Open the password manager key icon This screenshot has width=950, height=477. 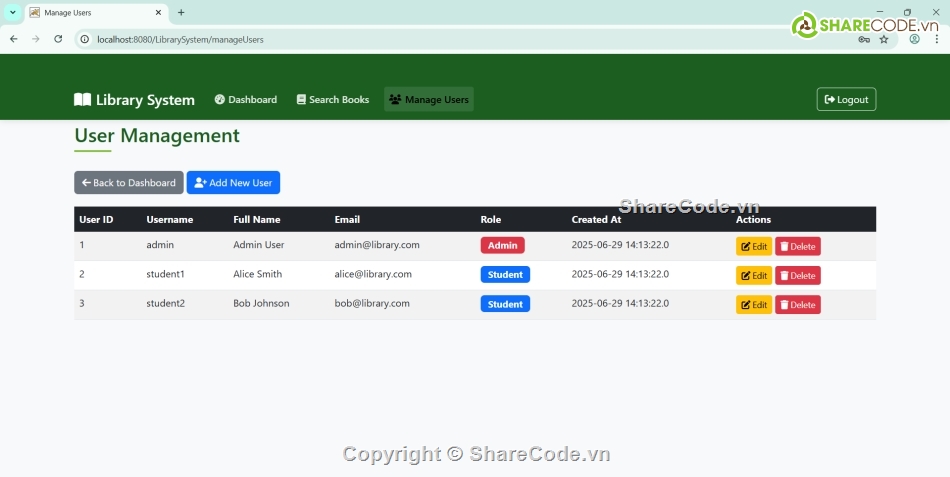864,39
